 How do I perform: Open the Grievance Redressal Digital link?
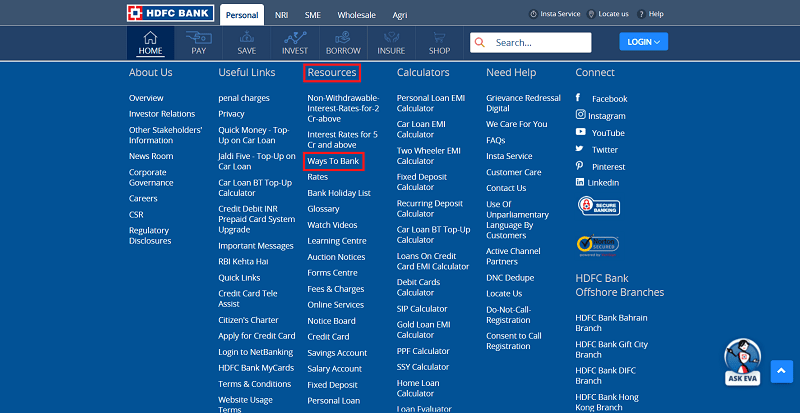click(x=523, y=103)
